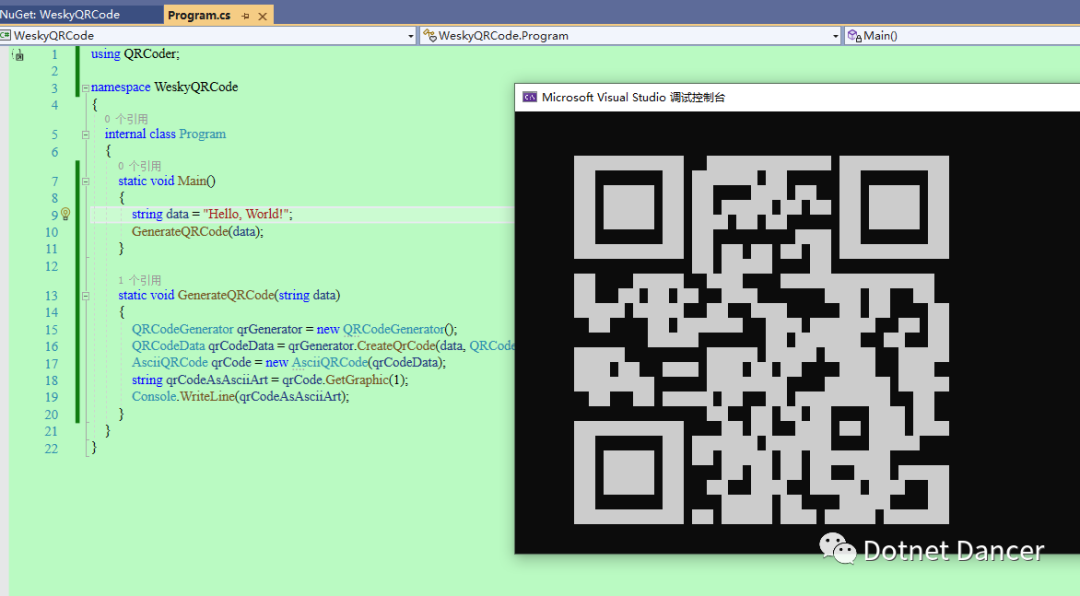
Task: Click the class icon beside WeskyQRCode.Program
Action: 430,35
